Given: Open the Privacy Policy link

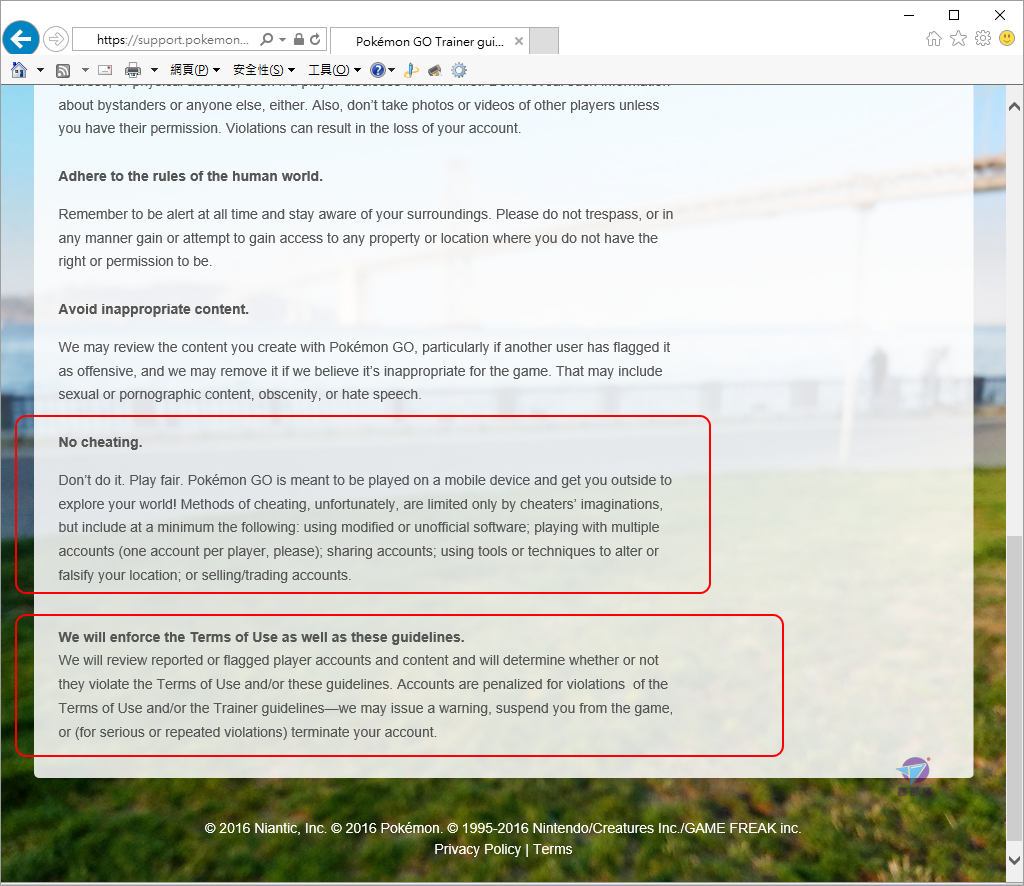Looking at the screenshot, I should pyautogui.click(x=477, y=849).
